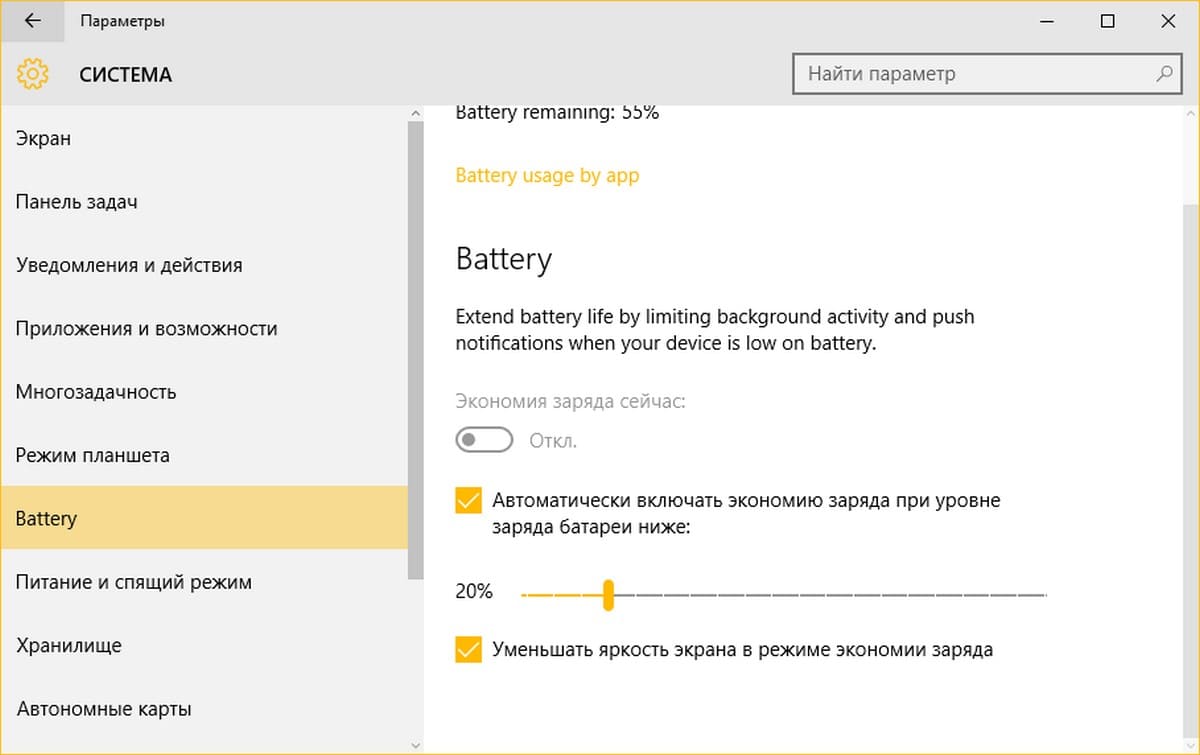Click the search magnifier icon
Screen dimensions: 1200x755
tap(1163, 74)
